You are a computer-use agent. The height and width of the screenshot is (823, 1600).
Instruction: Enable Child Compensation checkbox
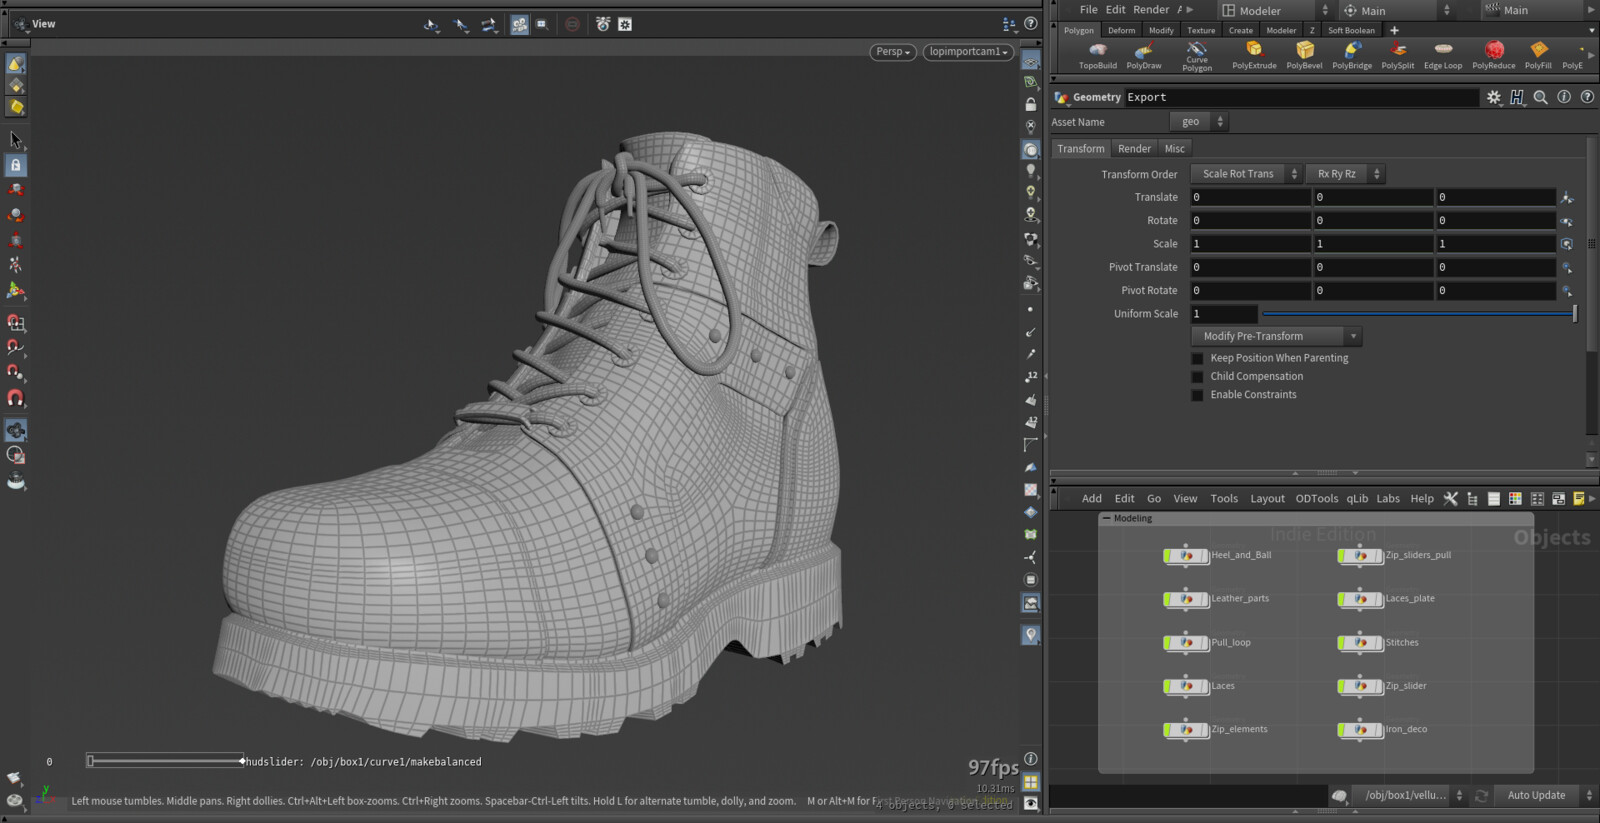[x=1197, y=377]
